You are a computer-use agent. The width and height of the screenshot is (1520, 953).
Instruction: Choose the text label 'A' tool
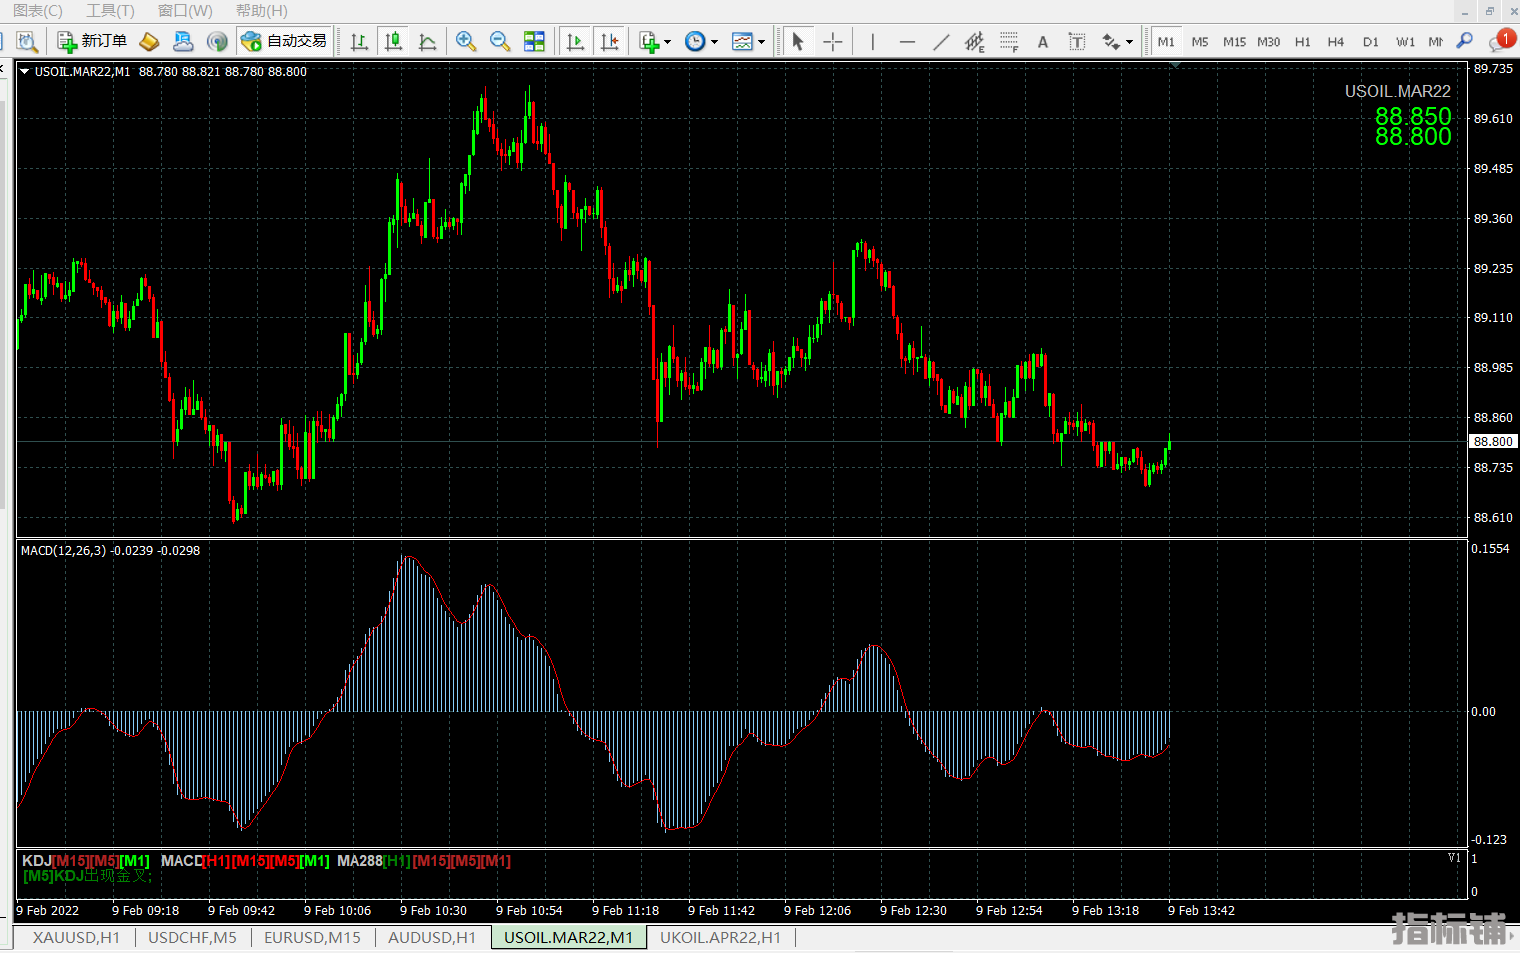1043,41
